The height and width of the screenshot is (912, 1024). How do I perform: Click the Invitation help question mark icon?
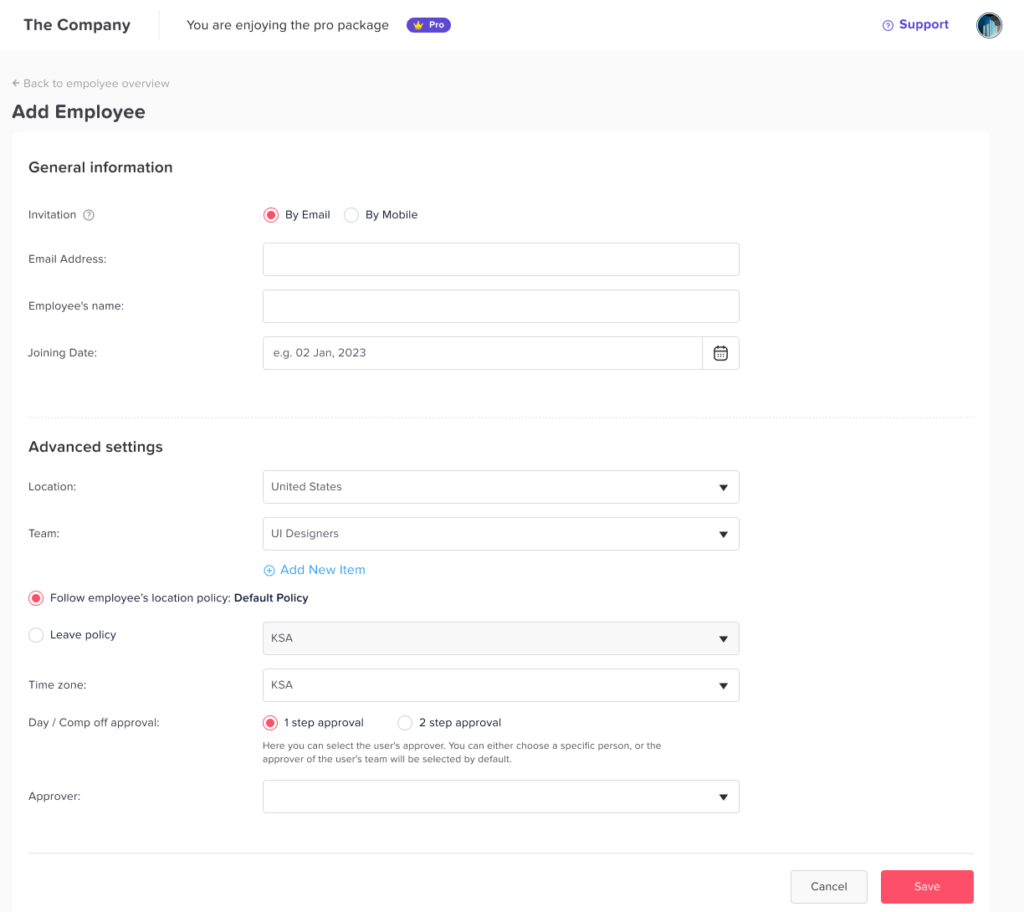(x=89, y=215)
